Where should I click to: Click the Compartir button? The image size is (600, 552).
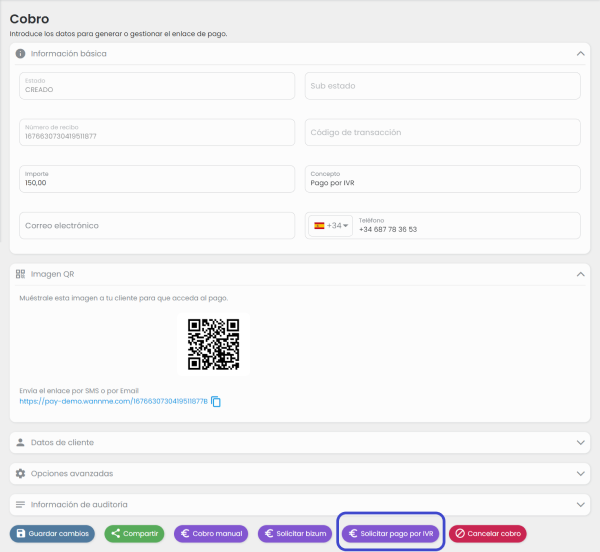(134, 533)
